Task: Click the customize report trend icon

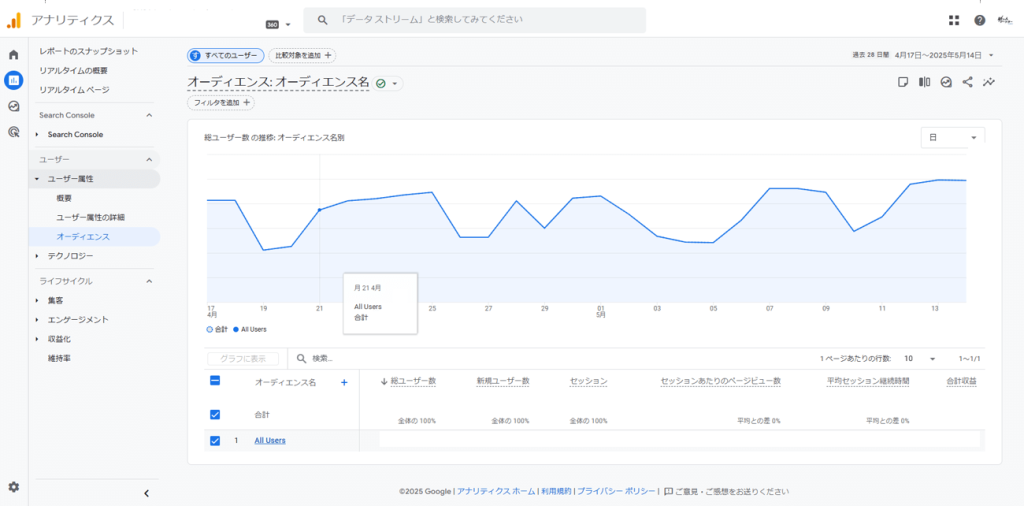Action: 989,82
